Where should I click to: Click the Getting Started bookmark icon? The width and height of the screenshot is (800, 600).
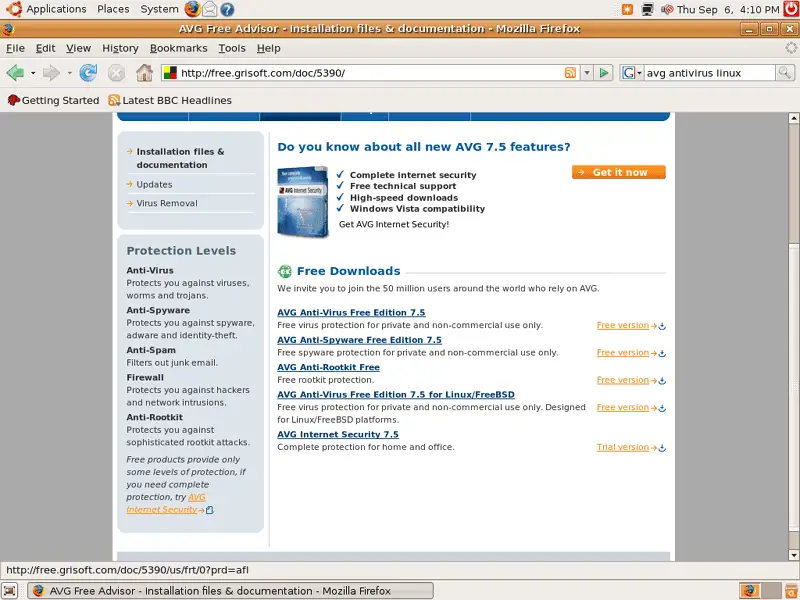[13, 100]
